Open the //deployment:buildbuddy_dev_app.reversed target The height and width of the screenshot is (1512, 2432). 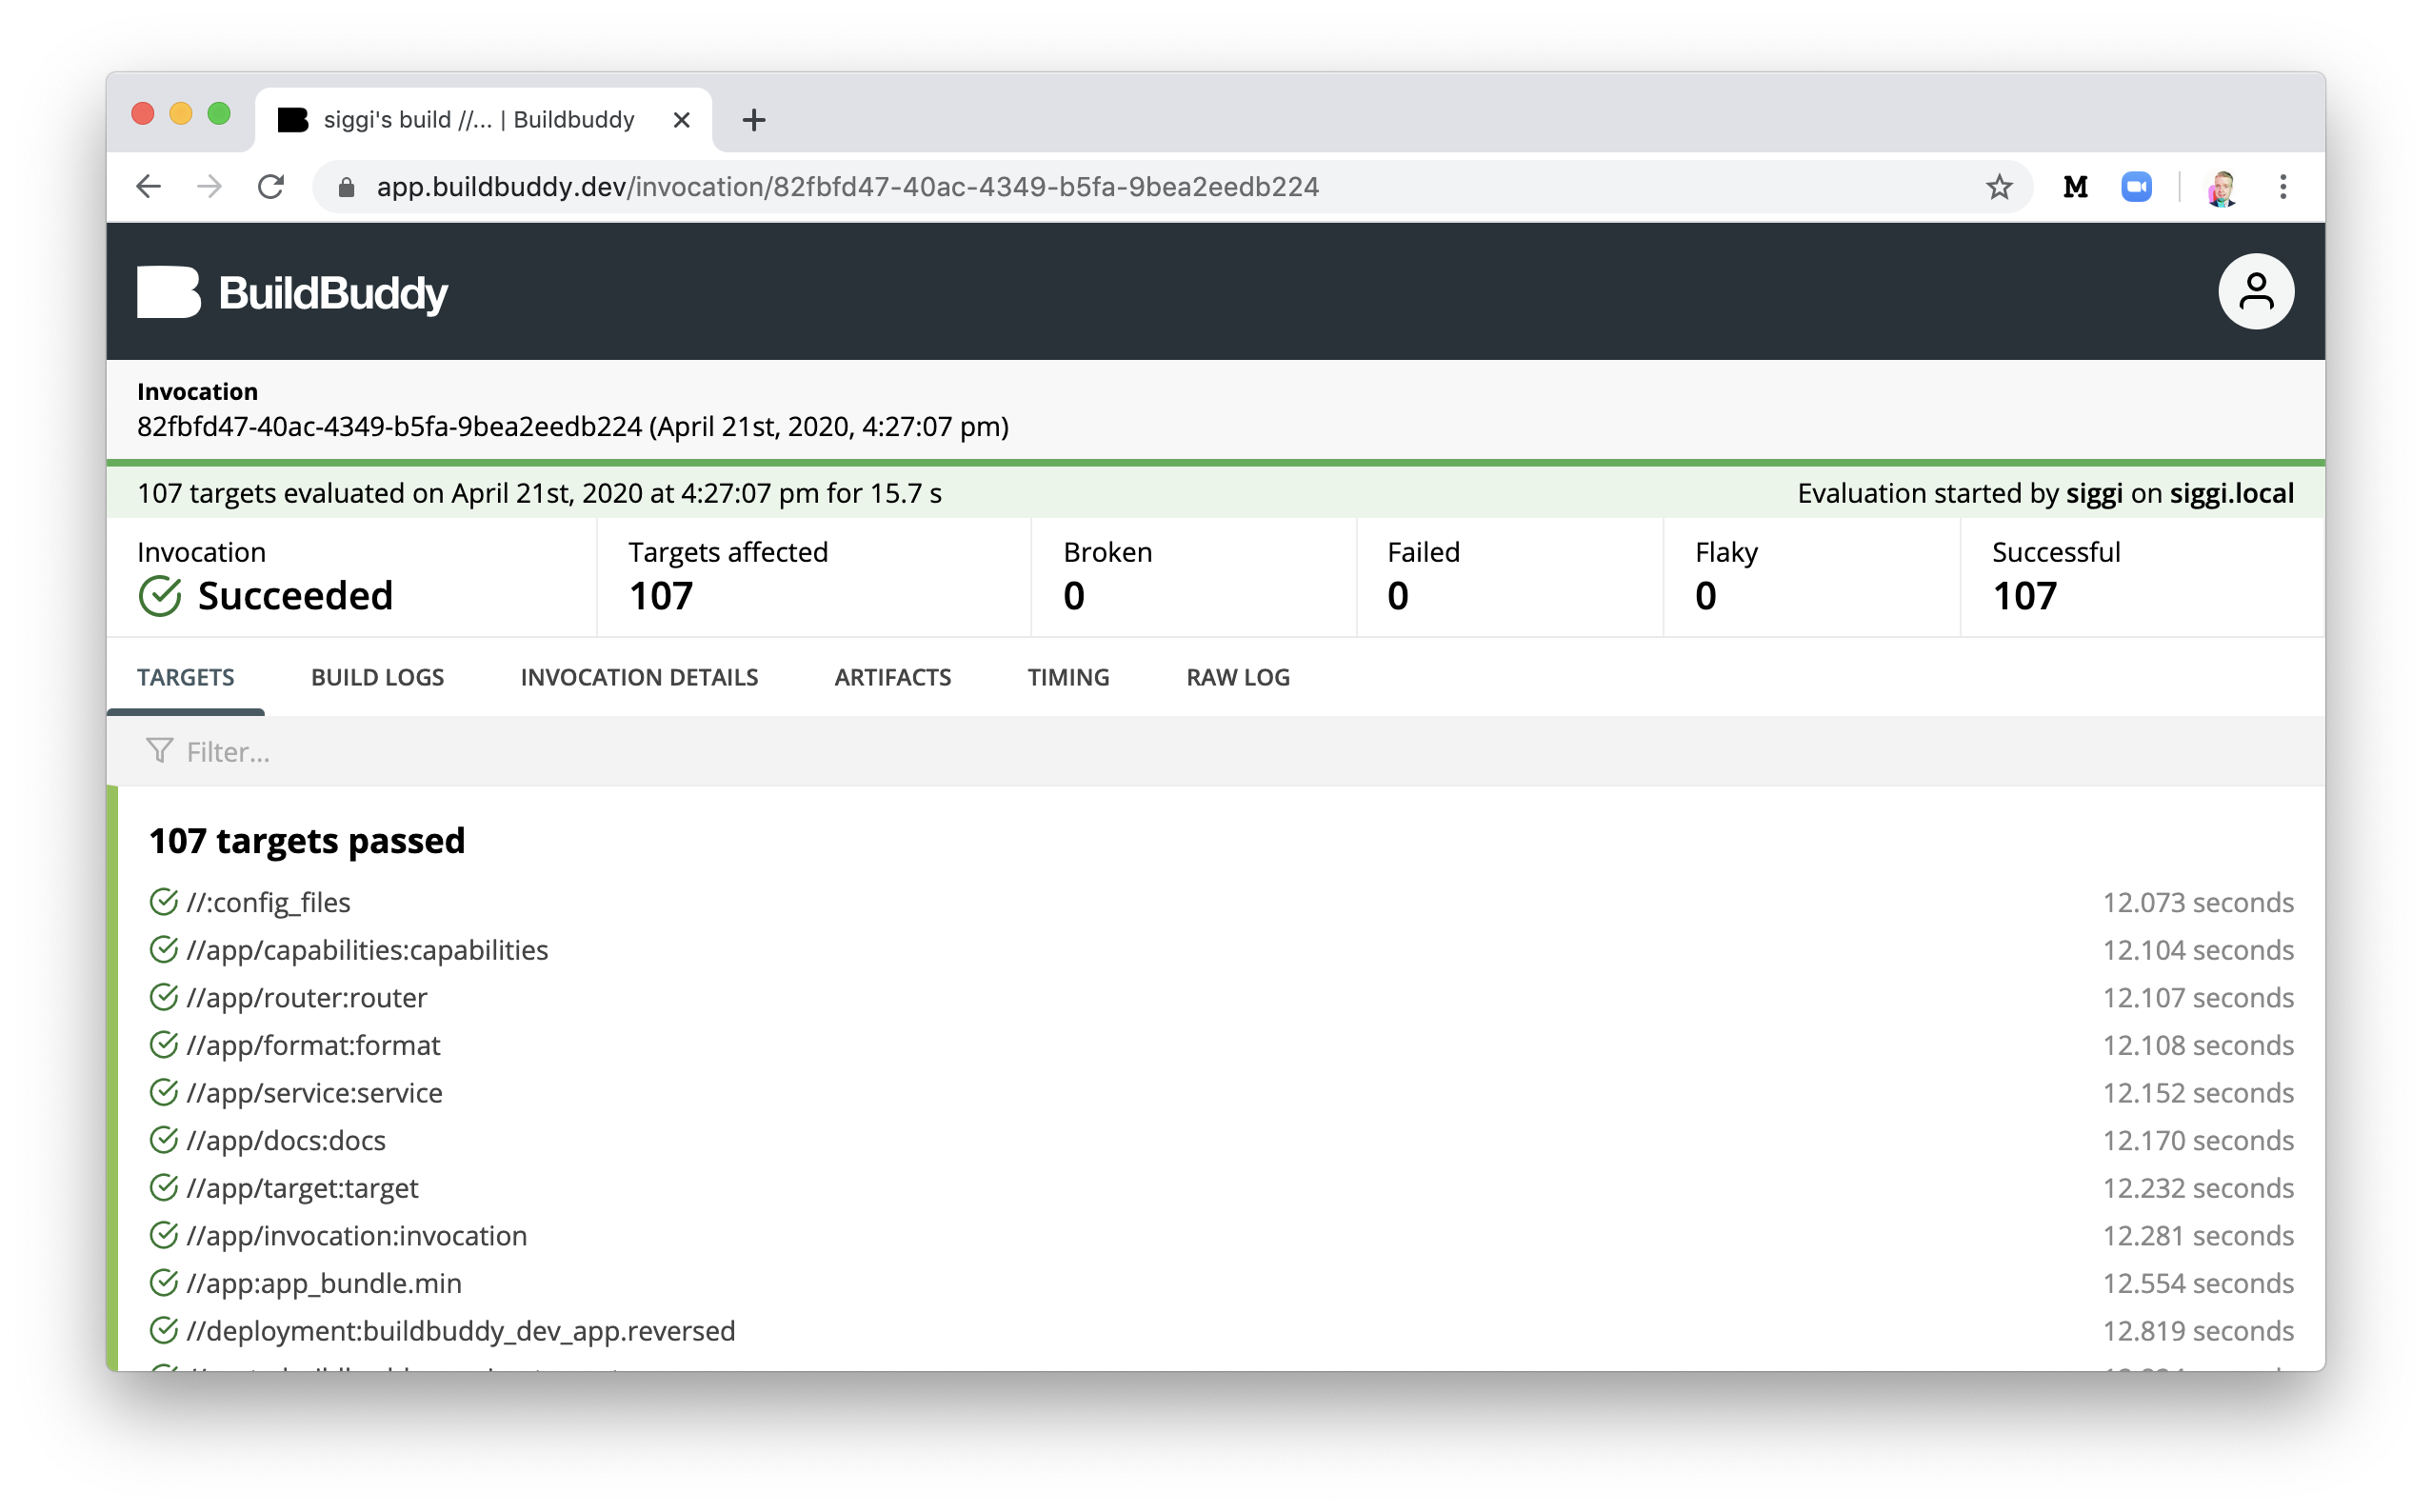pyautogui.click(x=461, y=1331)
